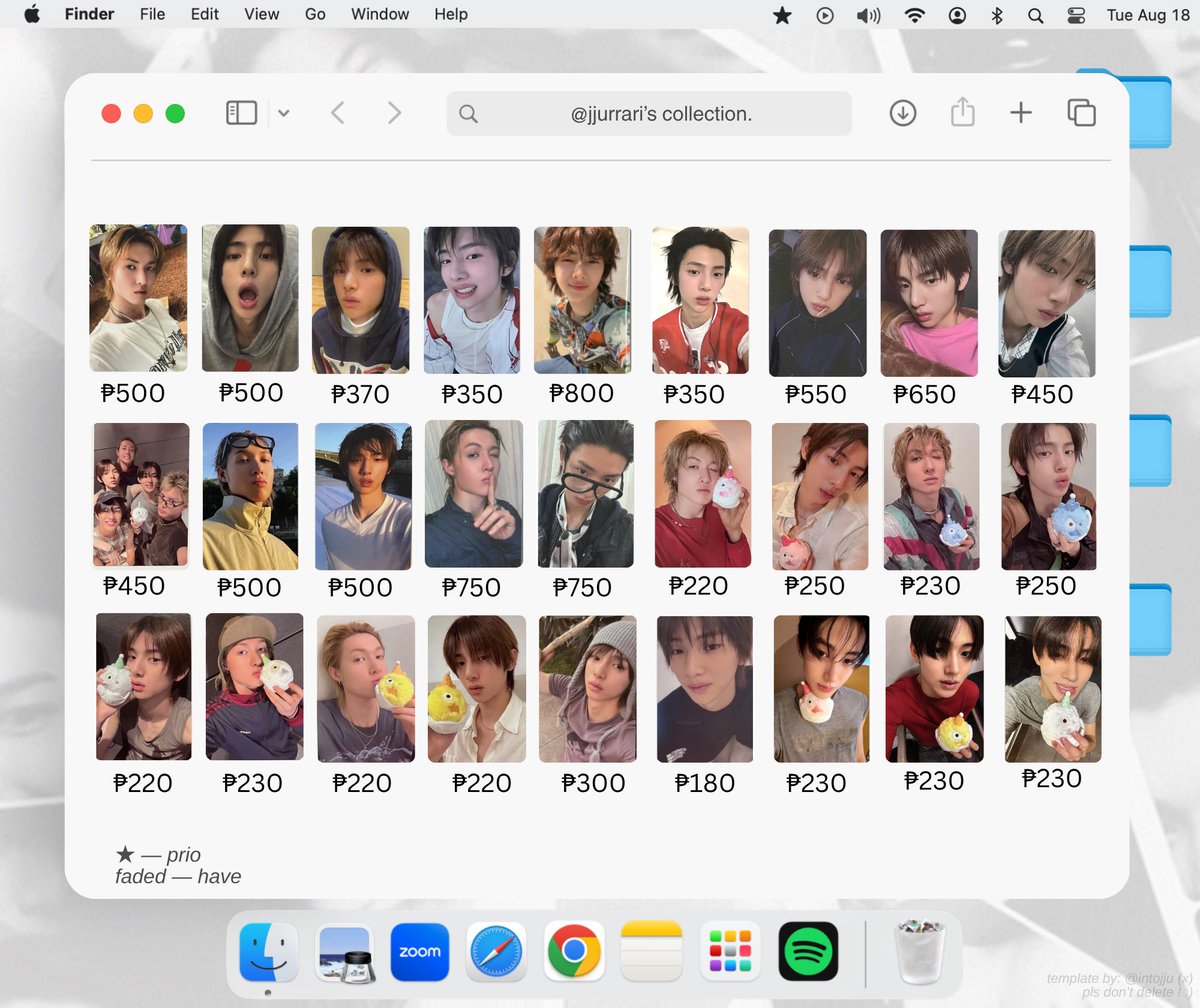Add a new tab with plus icon
This screenshot has height=1008, width=1200.
(1020, 113)
